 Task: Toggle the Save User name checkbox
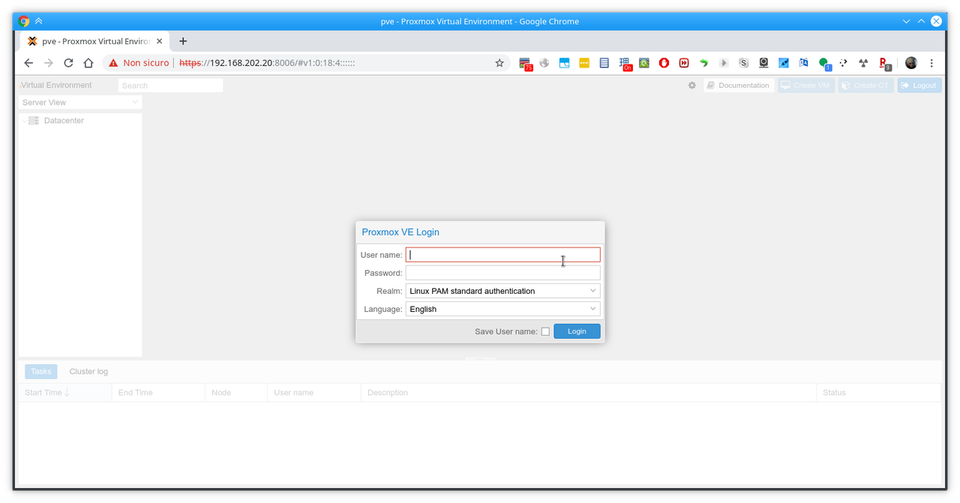(545, 331)
